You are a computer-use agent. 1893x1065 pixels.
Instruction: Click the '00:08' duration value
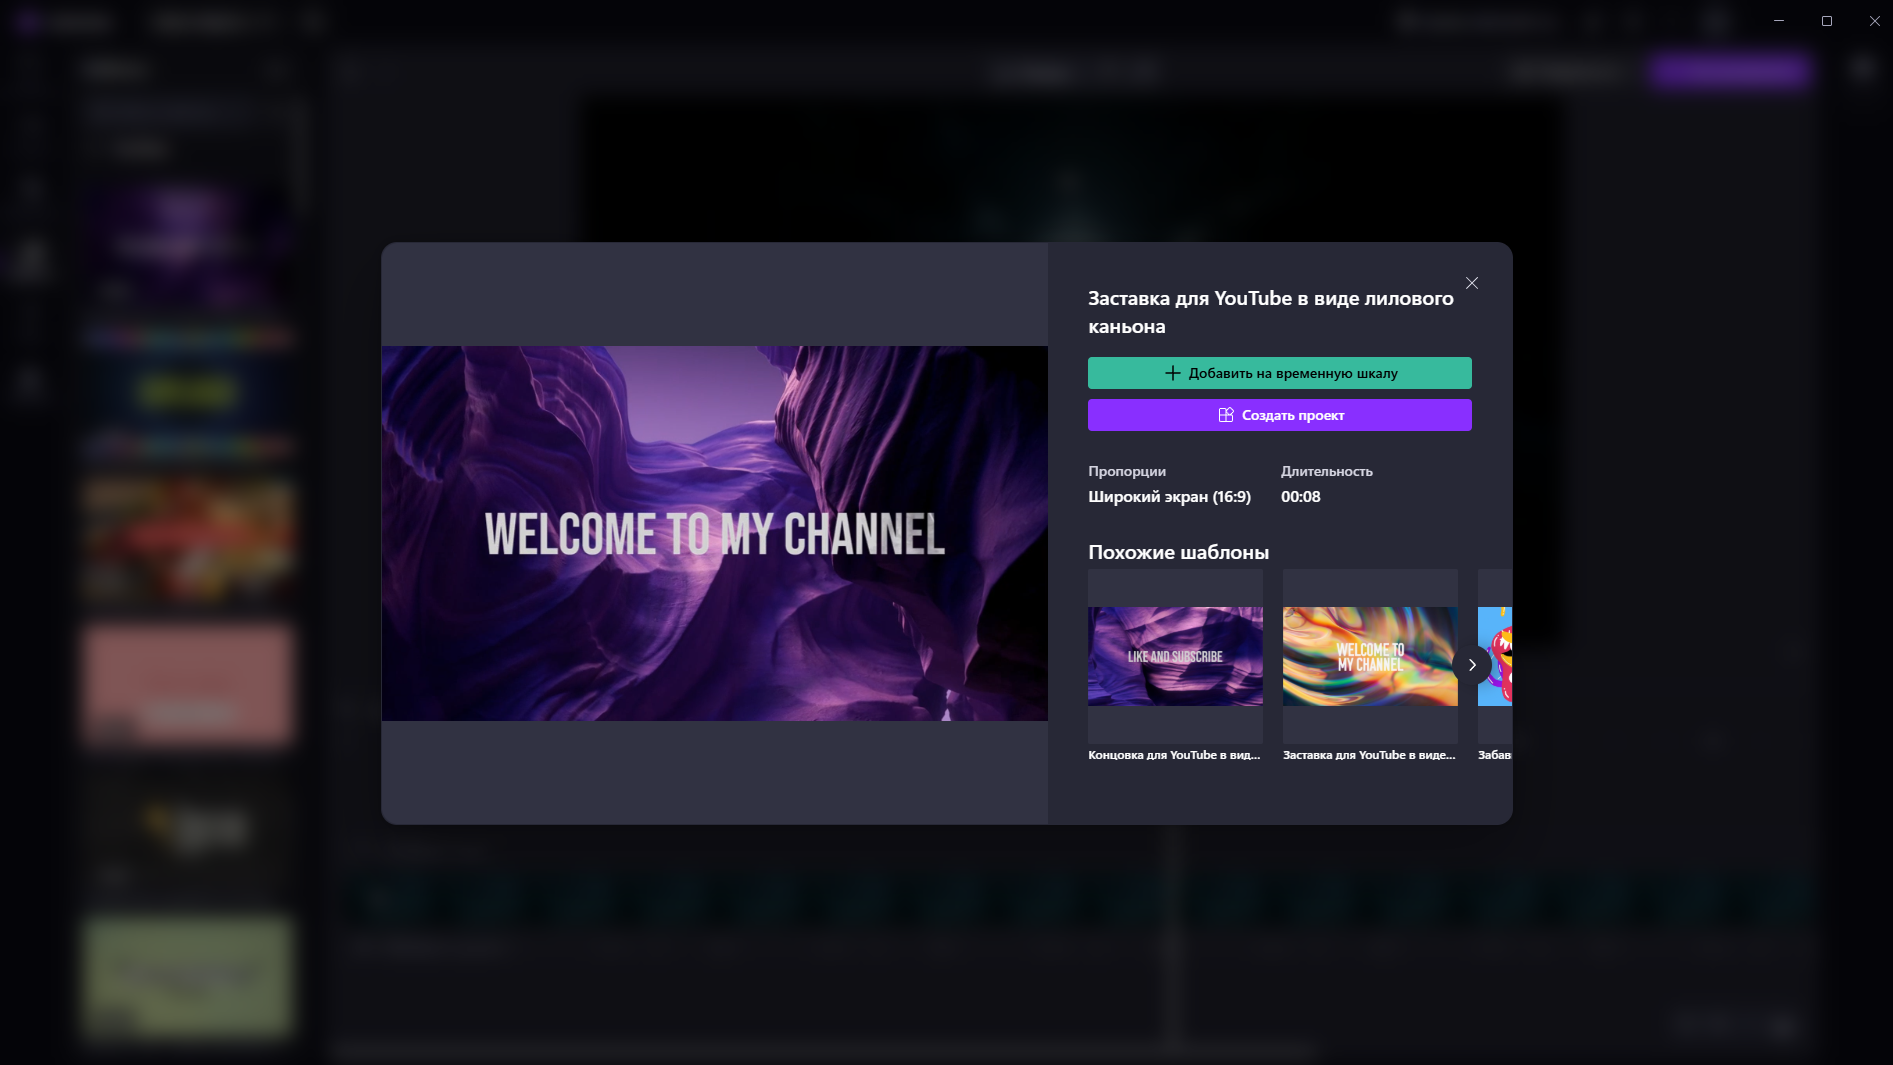tap(1301, 497)
